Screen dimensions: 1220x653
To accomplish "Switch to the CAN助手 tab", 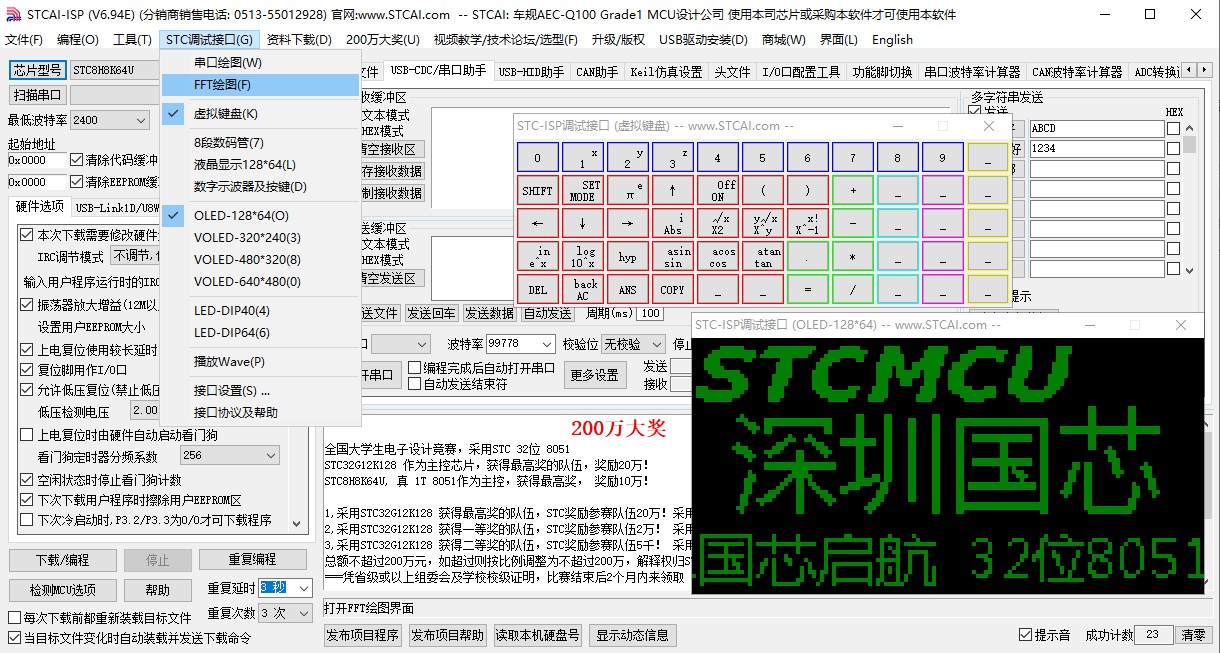I will 597,72.
